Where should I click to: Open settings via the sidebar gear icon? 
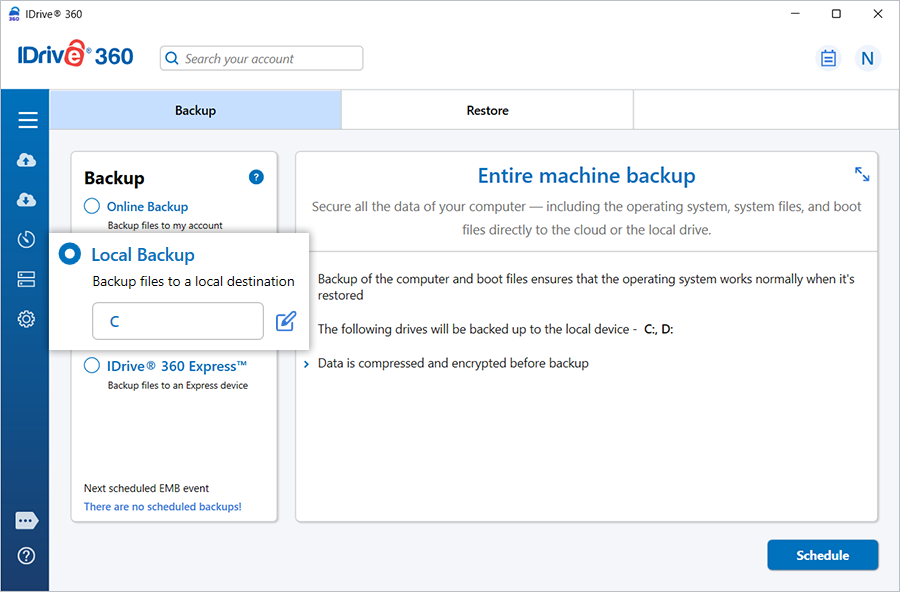pyautogui.click(x=27, y=320)
